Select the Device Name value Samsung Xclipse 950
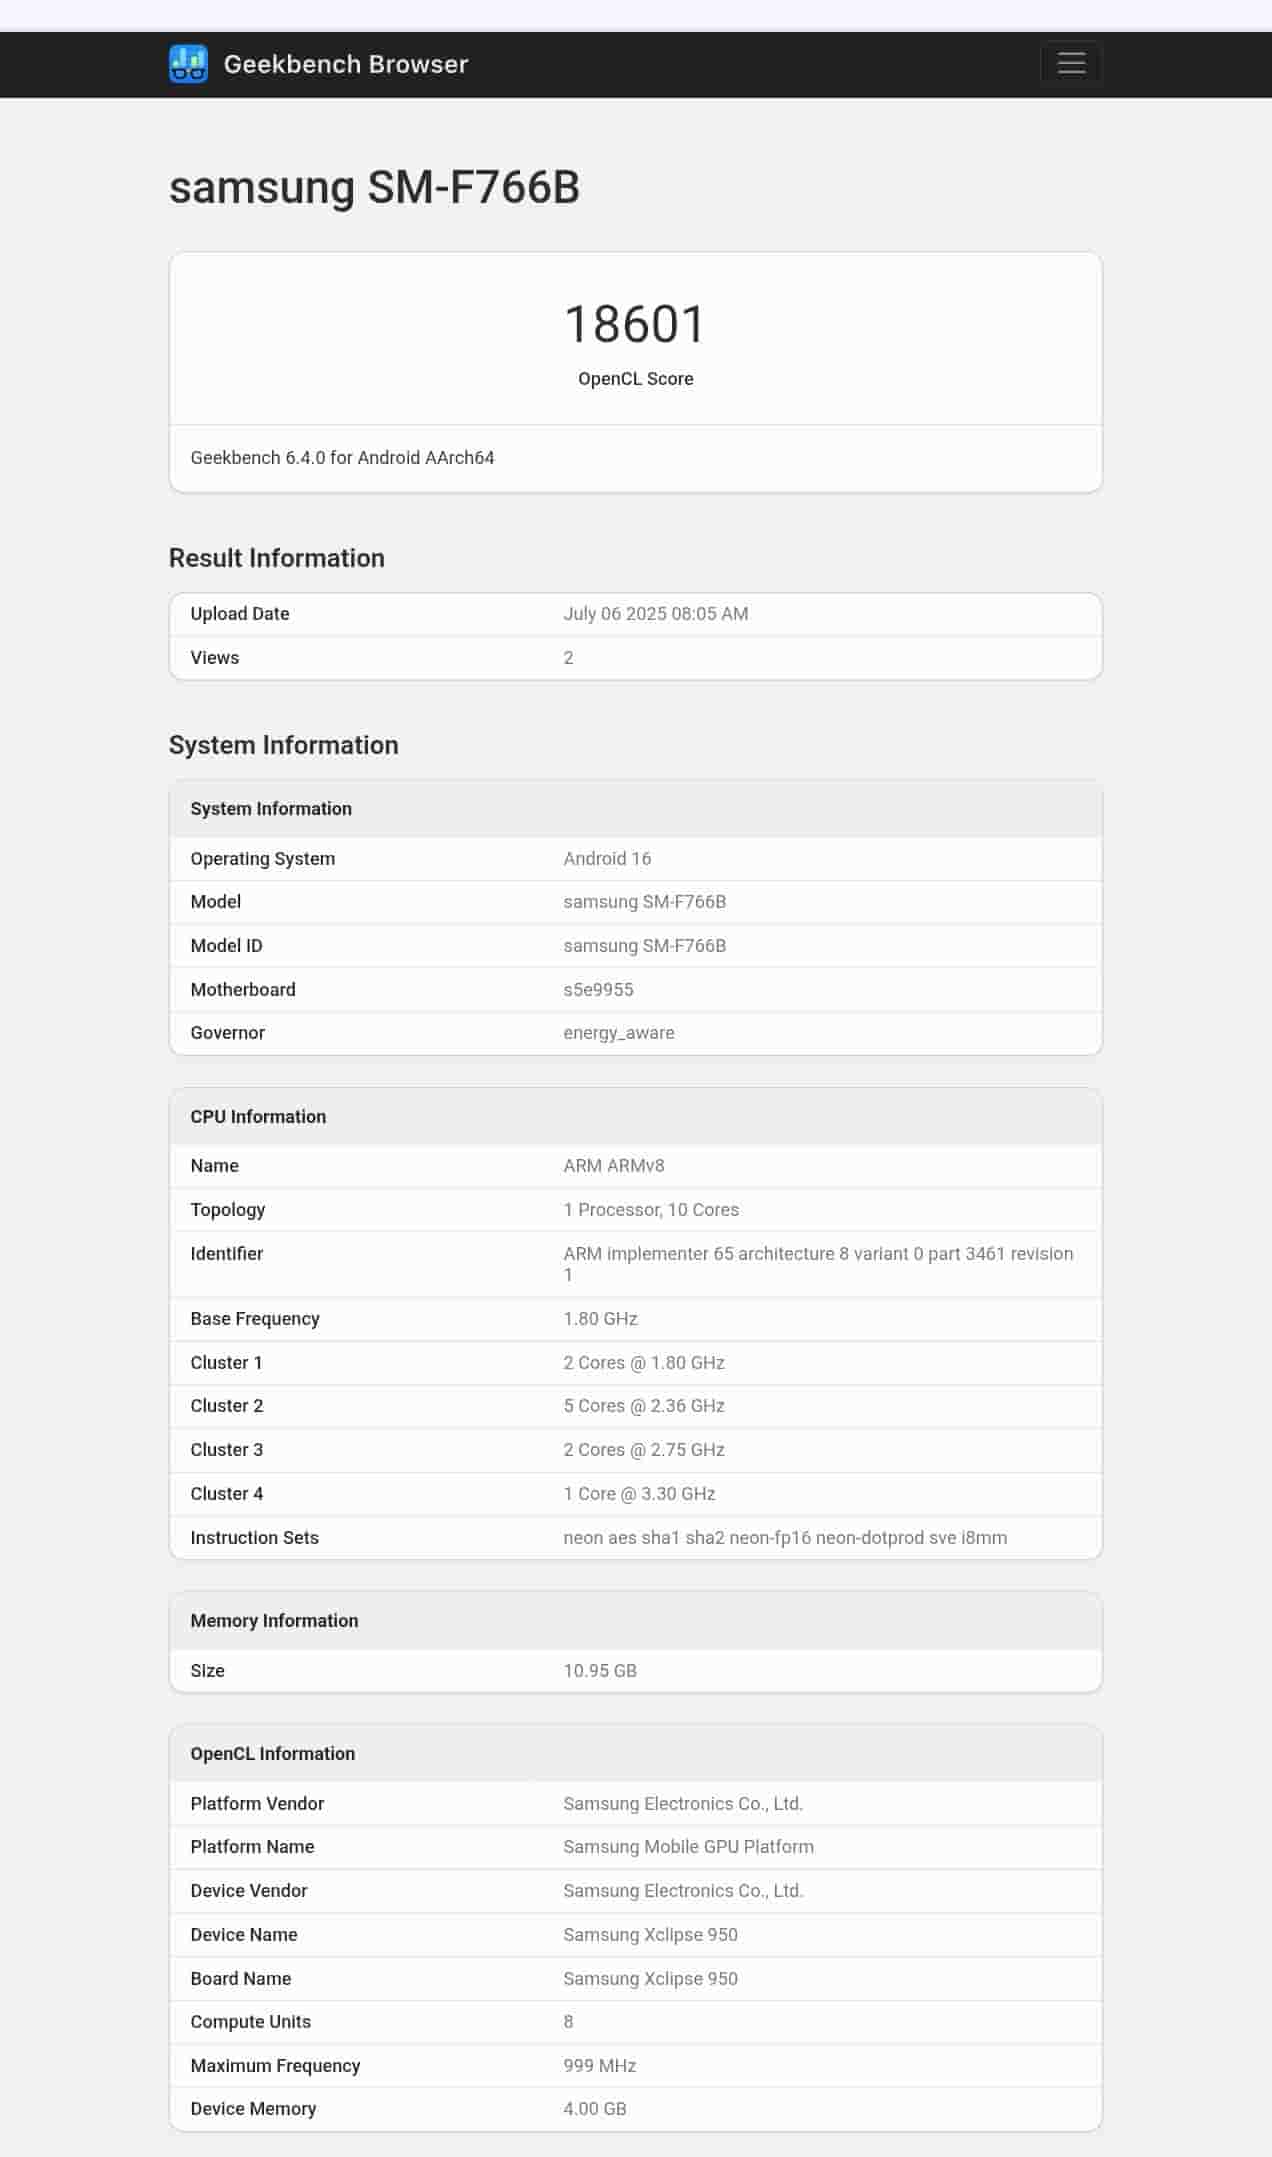The width and height of the screenshot is (1272, 2157). [x=650, y=1935]
